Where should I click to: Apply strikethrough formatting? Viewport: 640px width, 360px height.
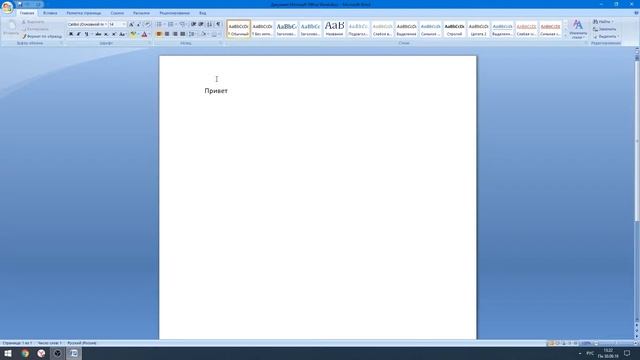(x=98, y=34)
